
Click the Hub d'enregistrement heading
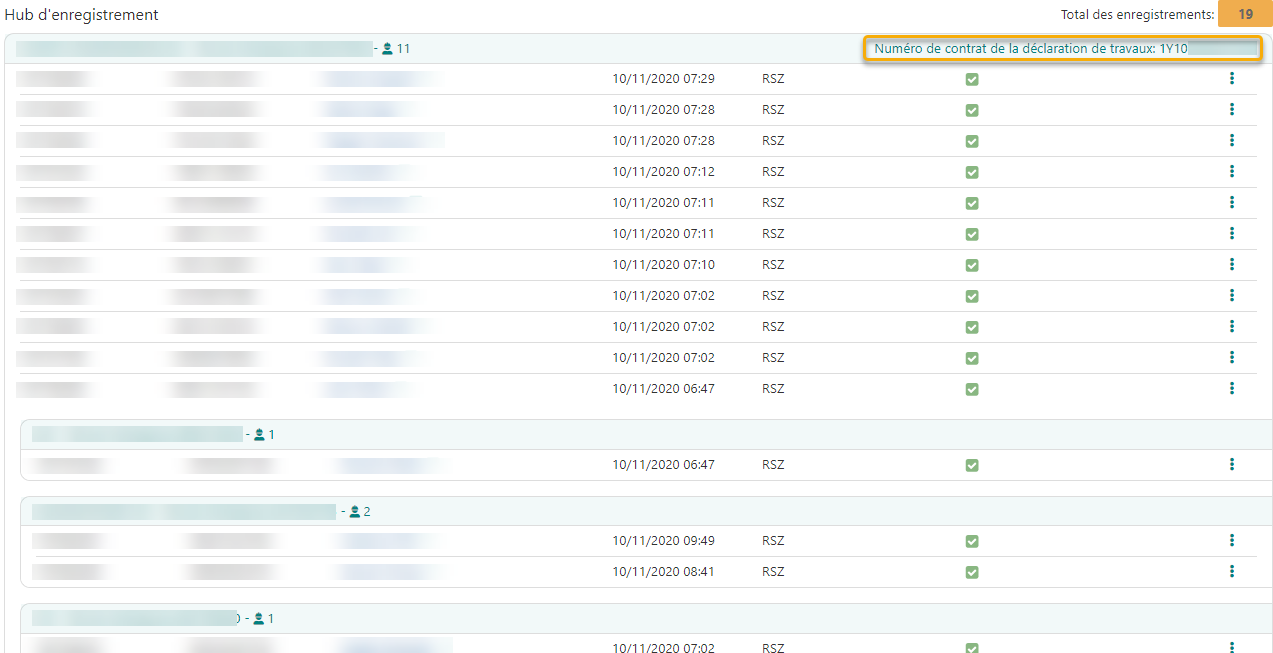click(x=81, y=15)
